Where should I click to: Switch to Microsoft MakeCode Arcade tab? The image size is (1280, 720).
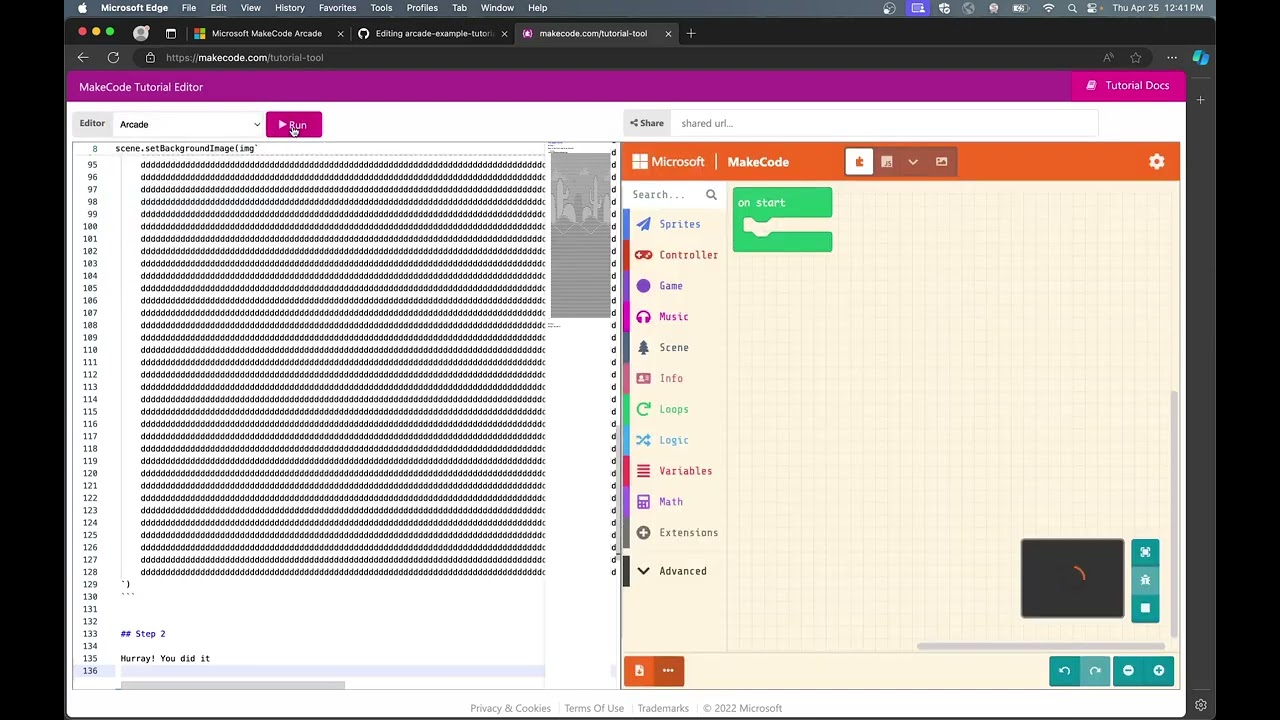[x=266, y=33]
